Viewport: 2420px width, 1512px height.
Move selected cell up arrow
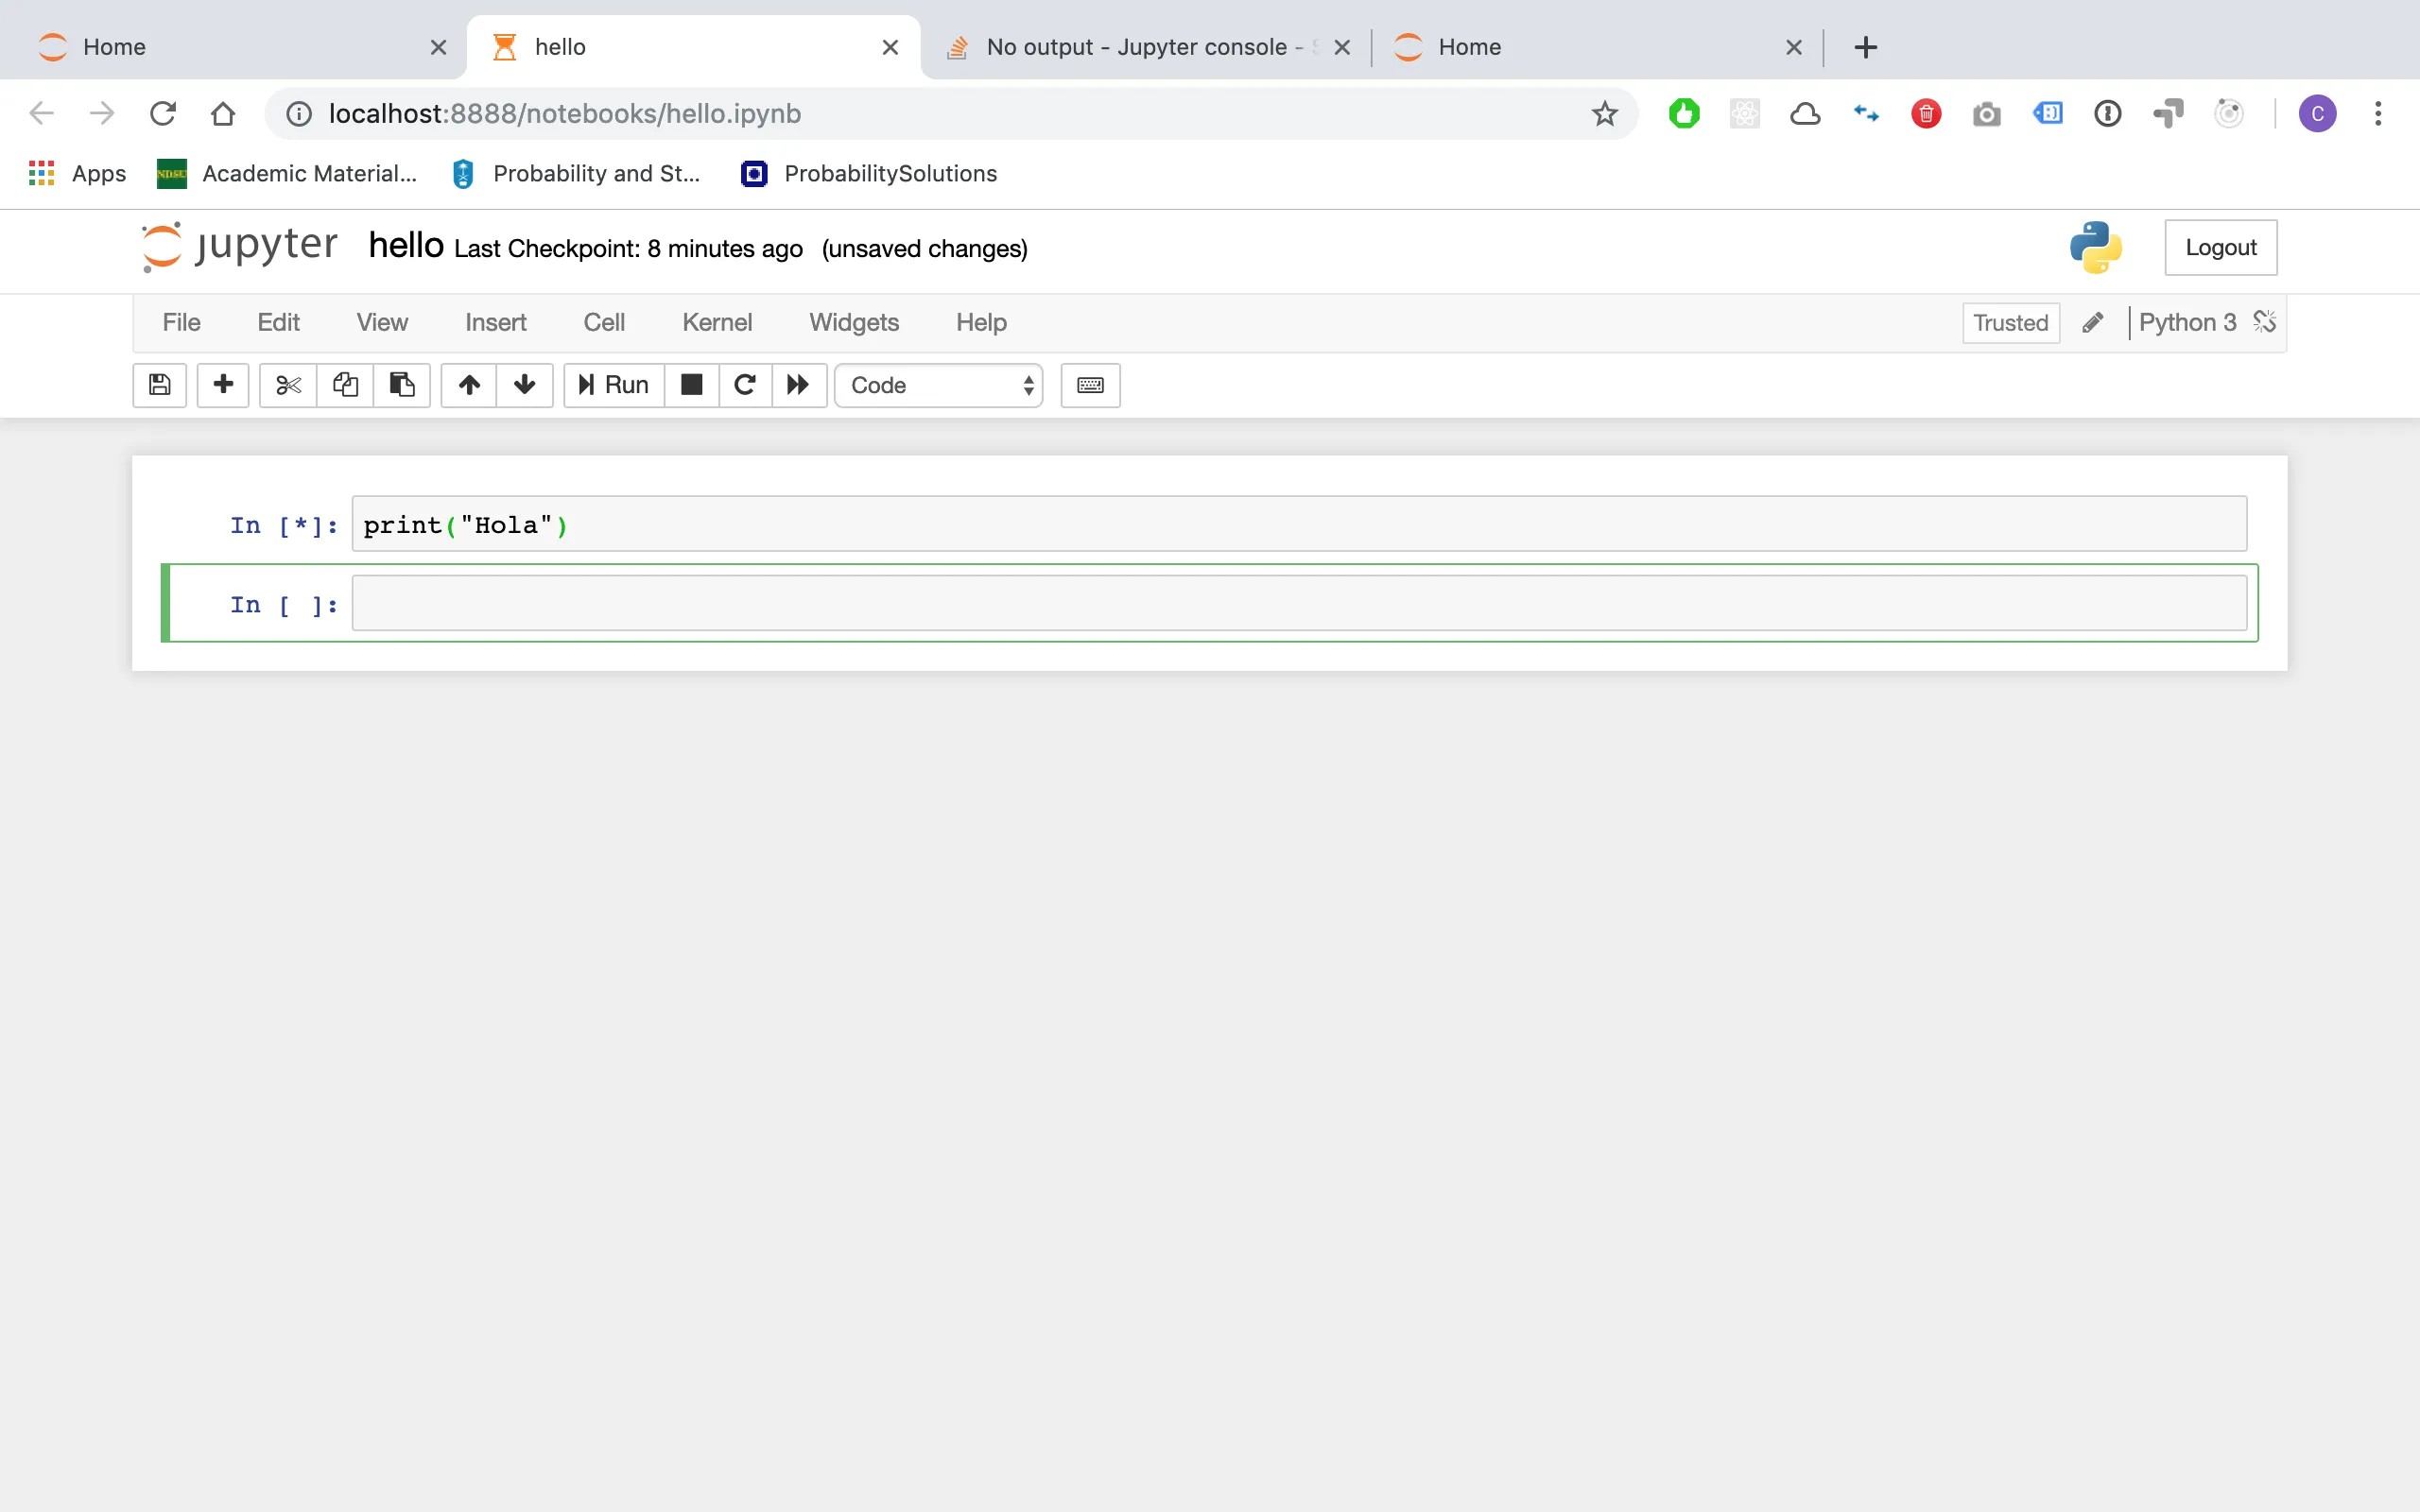(469, 385)
